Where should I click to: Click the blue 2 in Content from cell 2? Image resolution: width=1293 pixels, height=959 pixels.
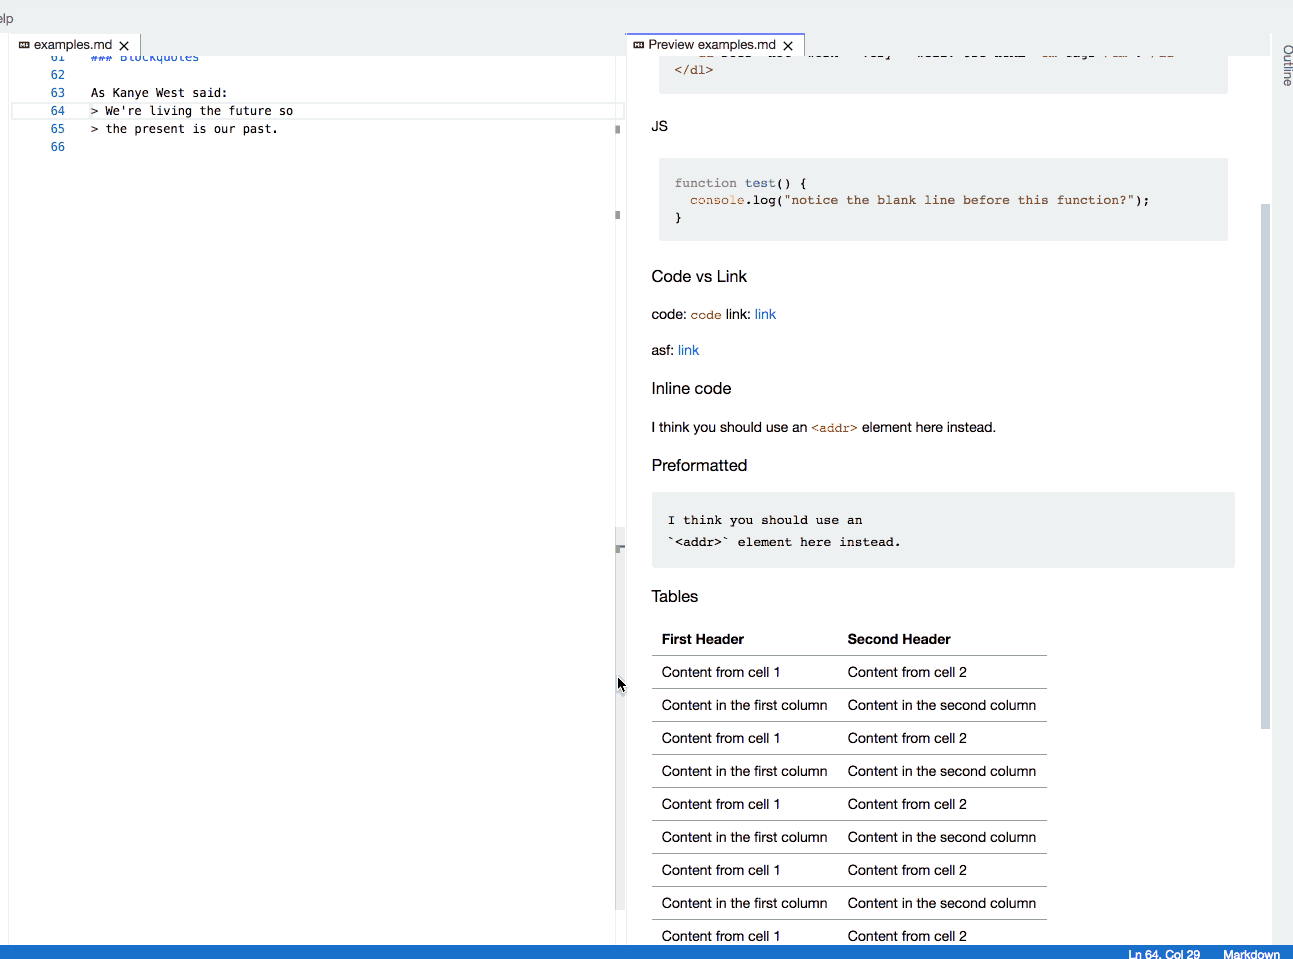962,672
